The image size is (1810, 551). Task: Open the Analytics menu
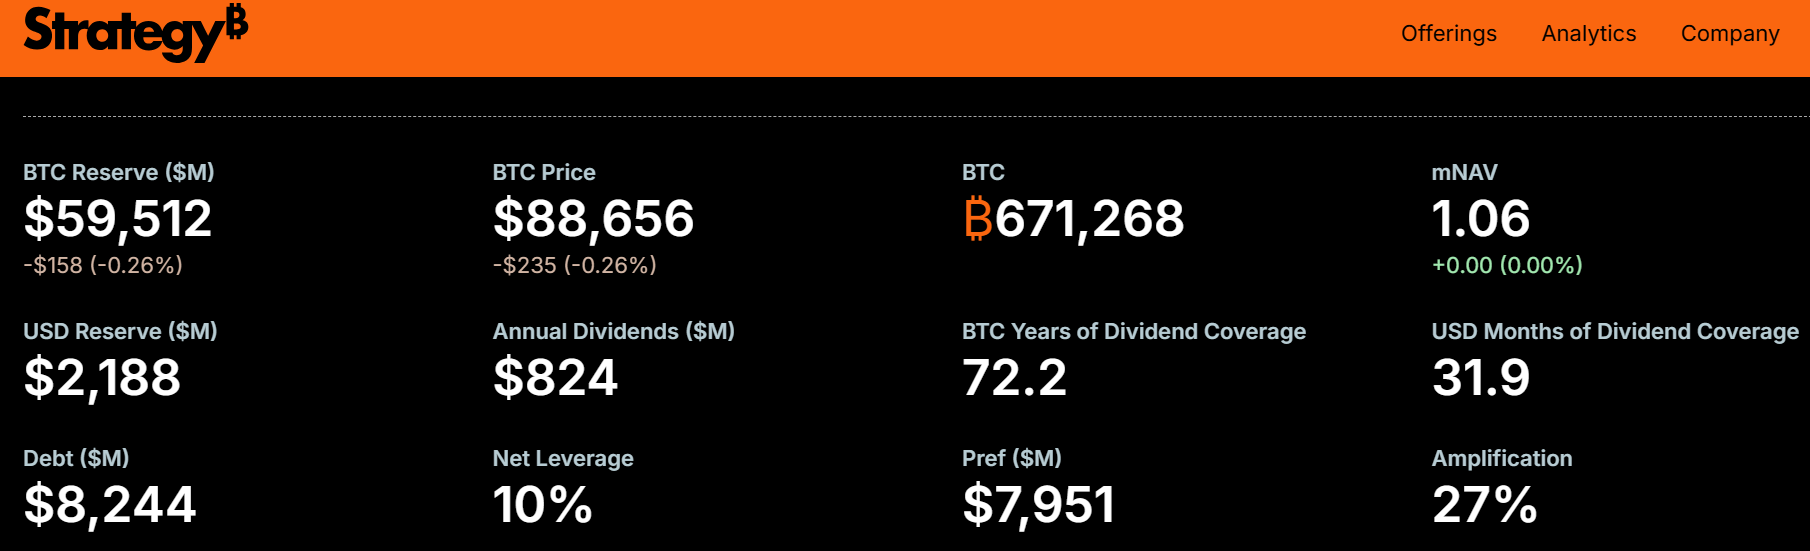point(1588,34)
